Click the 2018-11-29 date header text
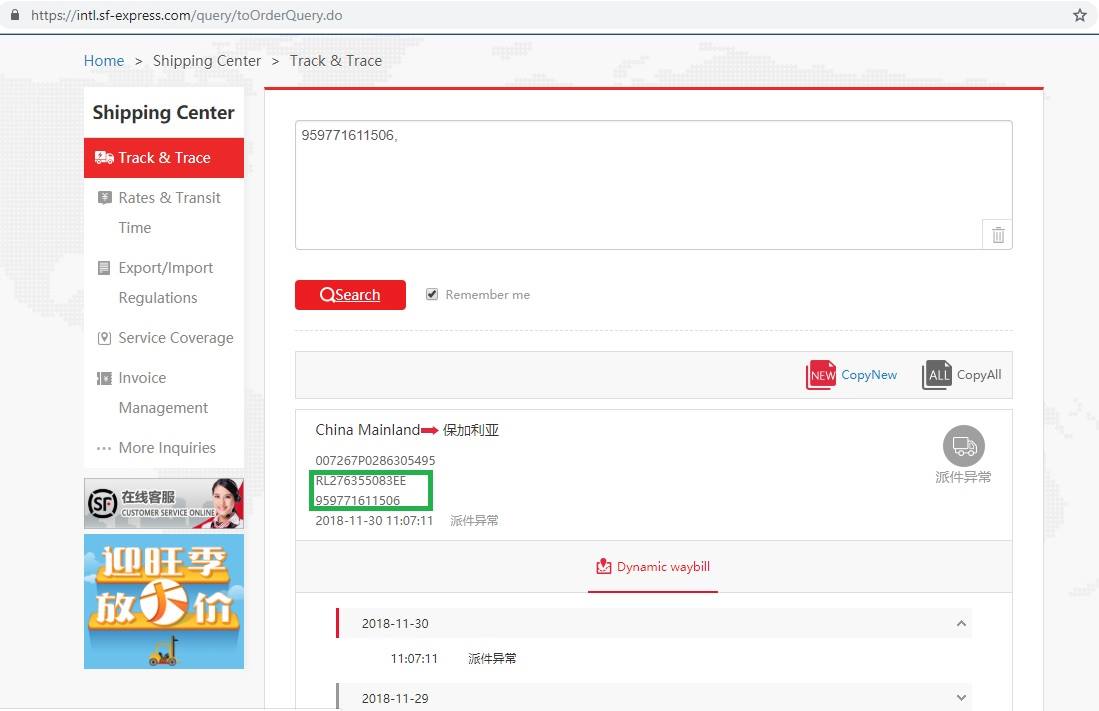Image resolution: width=1099 pixels, height=711 pixels. [395, 698]
